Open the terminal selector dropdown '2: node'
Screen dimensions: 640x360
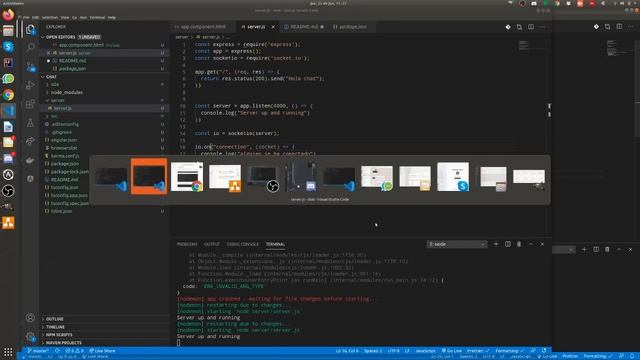pyautogui.click(x=457, y=244)
